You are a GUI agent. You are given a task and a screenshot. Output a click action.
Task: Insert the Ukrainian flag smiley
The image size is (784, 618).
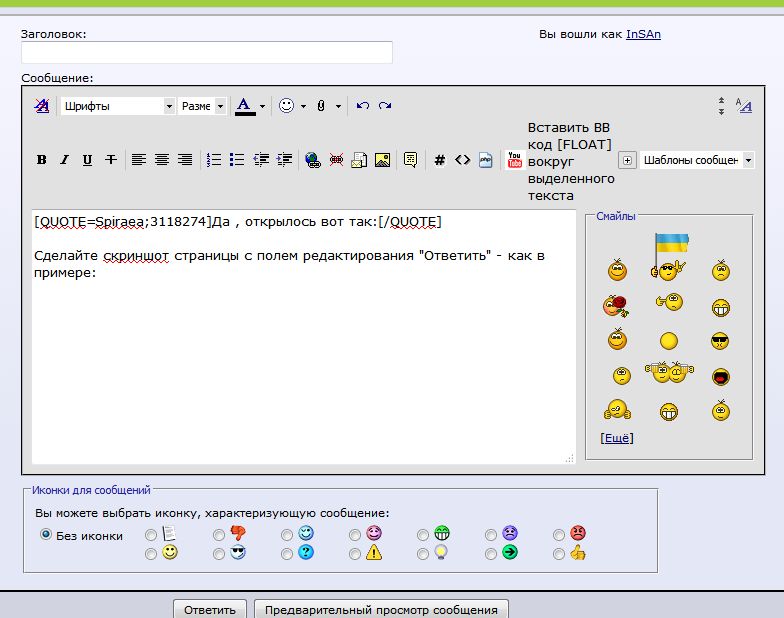670,256
